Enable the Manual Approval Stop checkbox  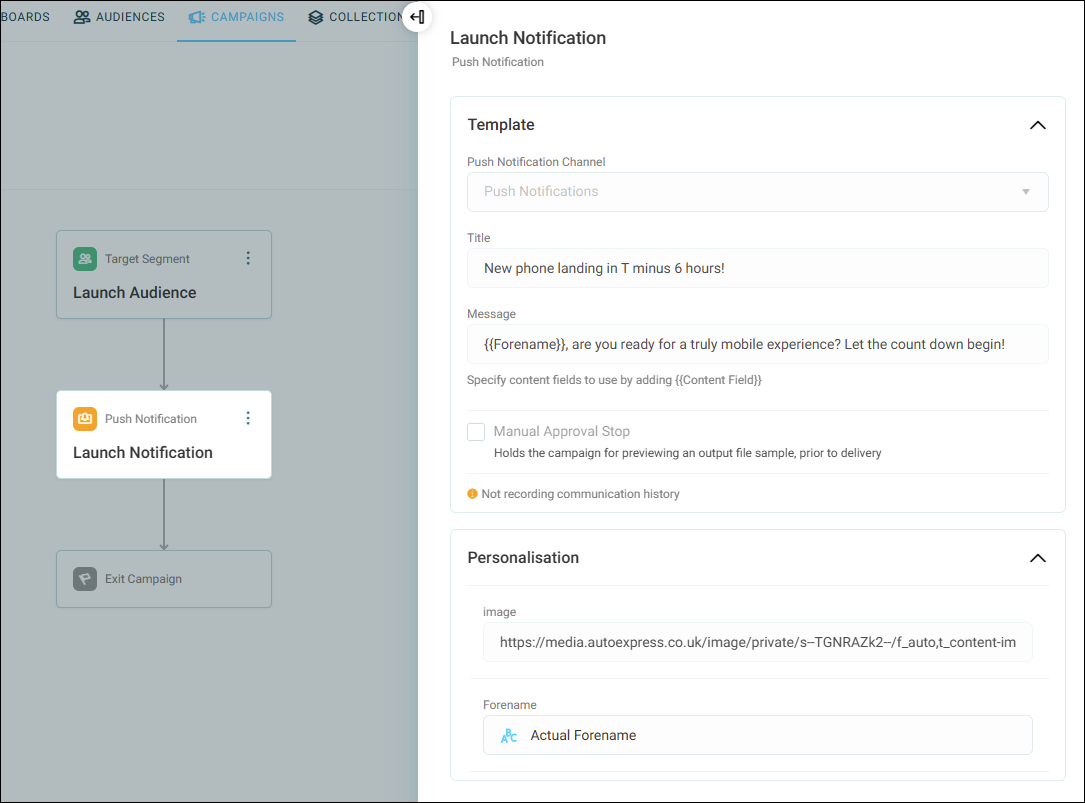pyautogui.click(x=476, y=432)
